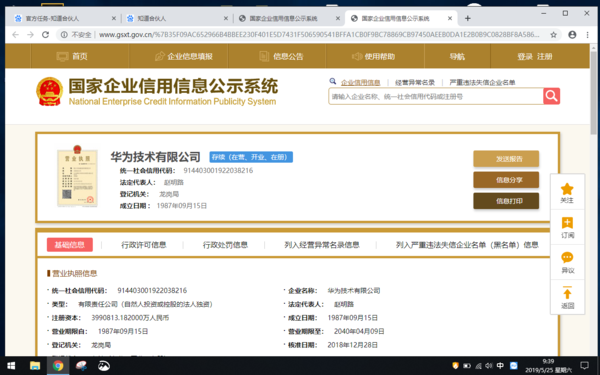
Task: Close the 官方任务-知道合伙人 tab
Action: tap(114, 18)
